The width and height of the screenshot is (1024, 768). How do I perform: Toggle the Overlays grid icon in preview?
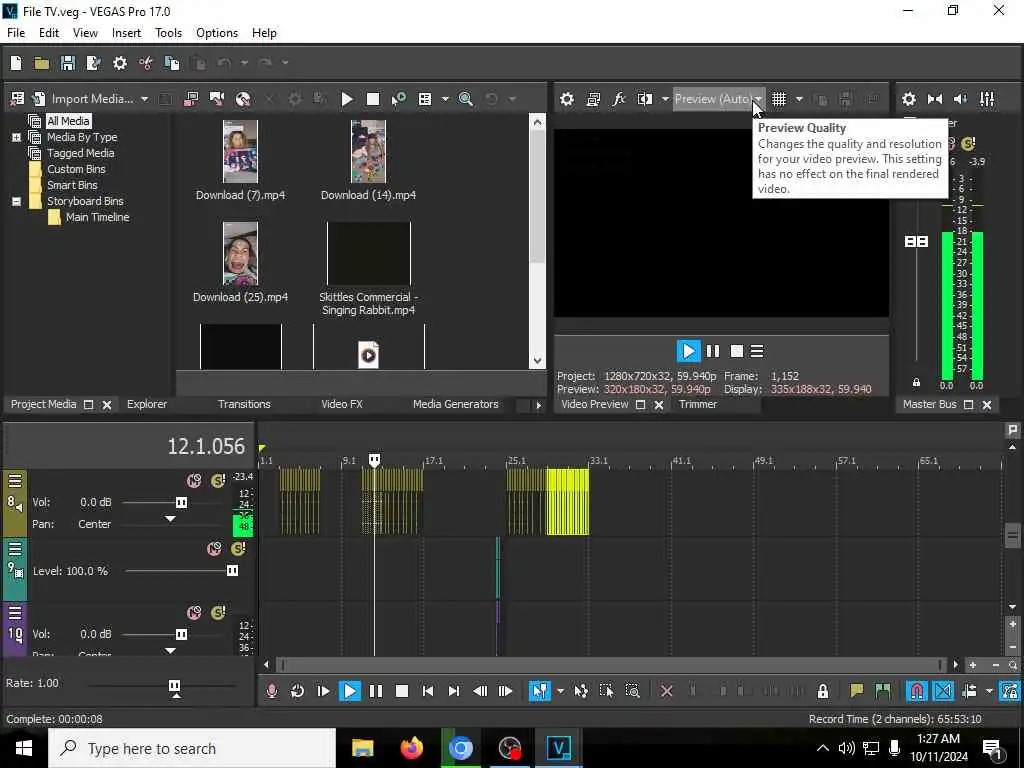point(779,99)
